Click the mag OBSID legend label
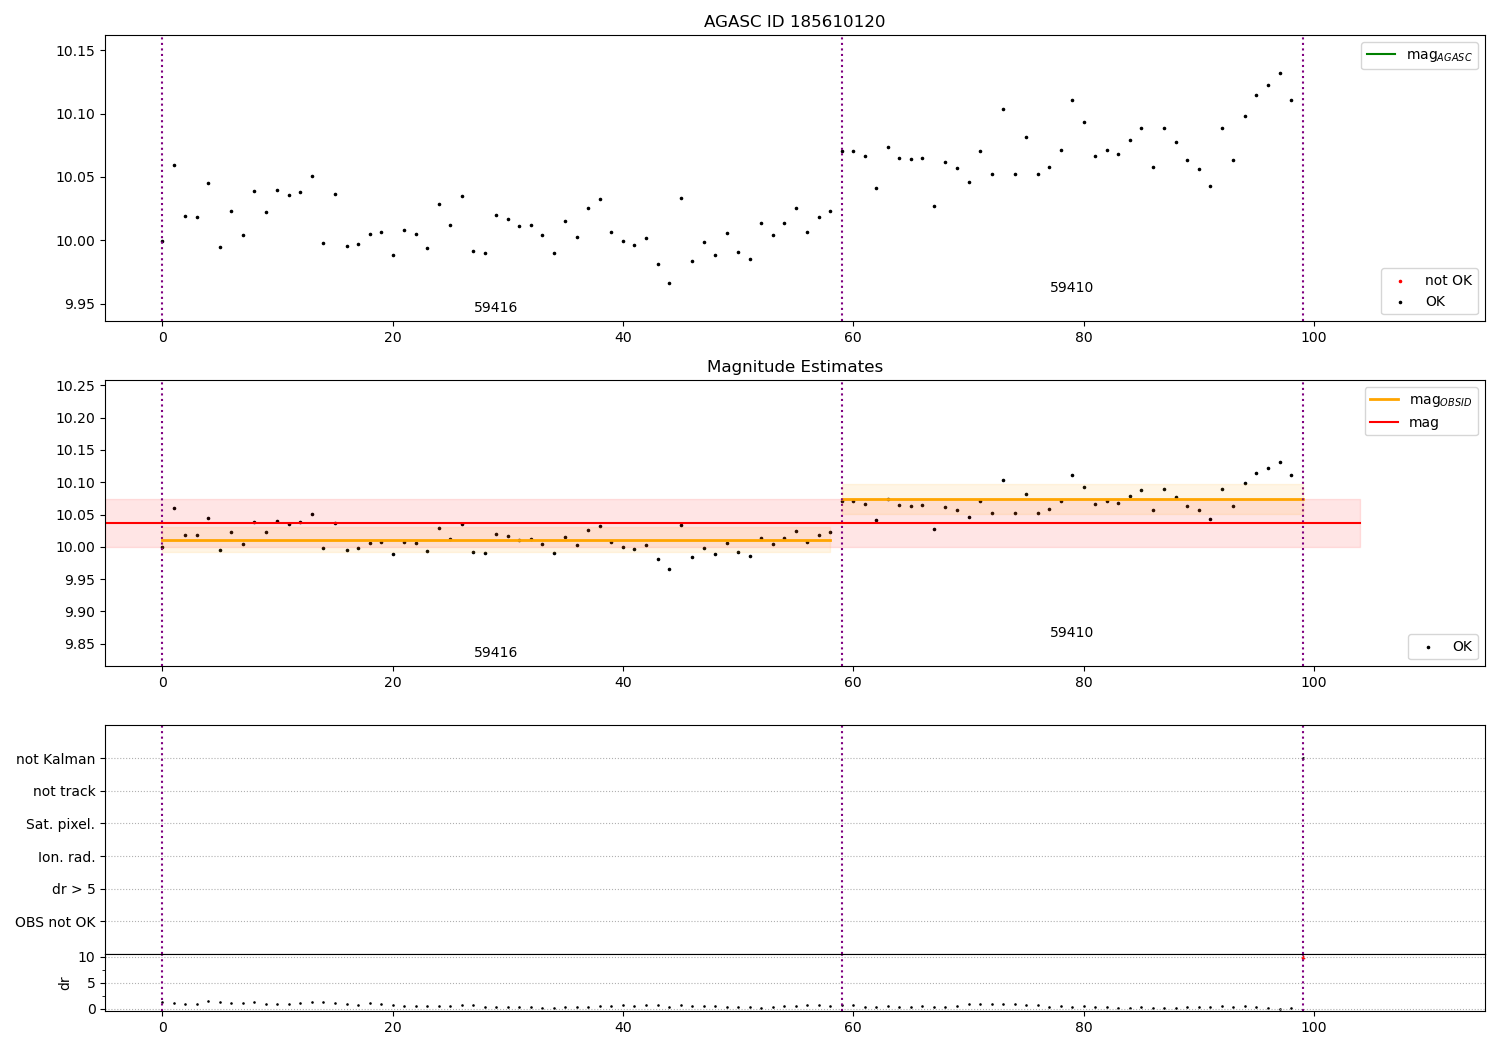Screen dimensions: 1500x1050 pos(1440,400)
